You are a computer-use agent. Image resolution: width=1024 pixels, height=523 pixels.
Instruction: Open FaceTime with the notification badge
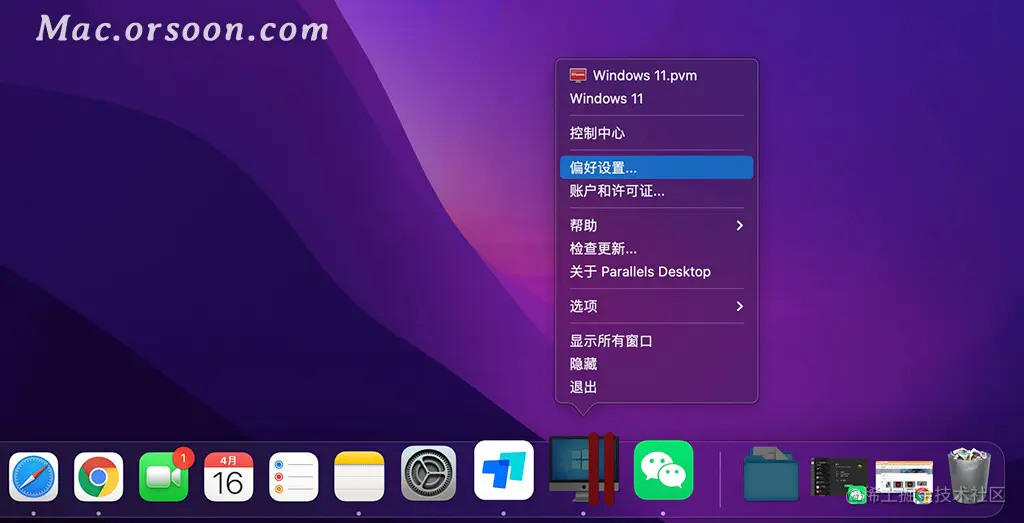(x=164, y=477)
